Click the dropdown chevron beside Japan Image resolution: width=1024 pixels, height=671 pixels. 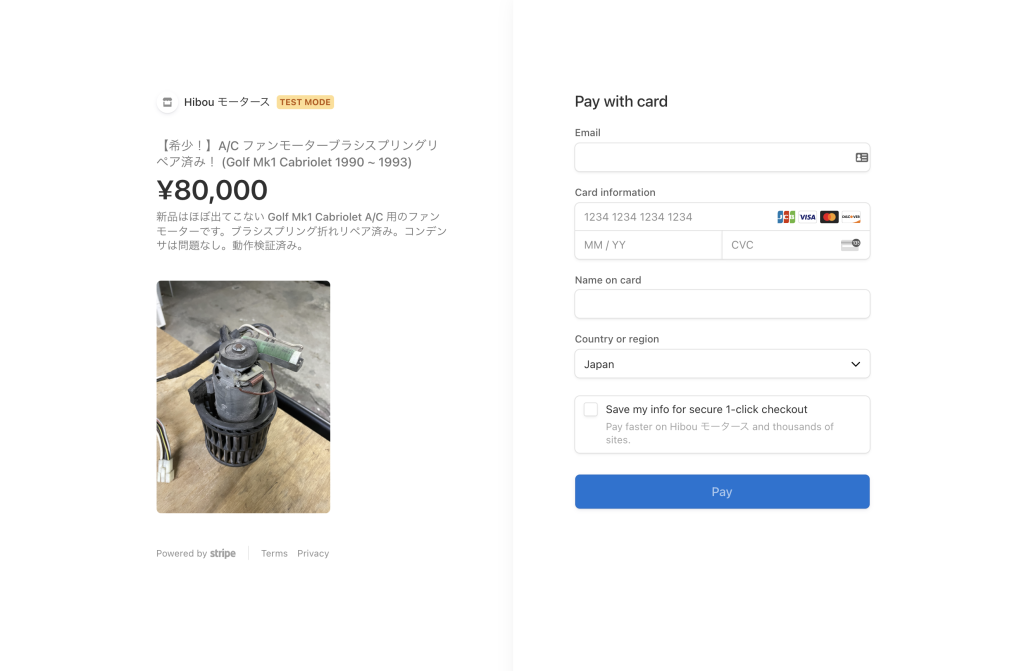[855, 364]
